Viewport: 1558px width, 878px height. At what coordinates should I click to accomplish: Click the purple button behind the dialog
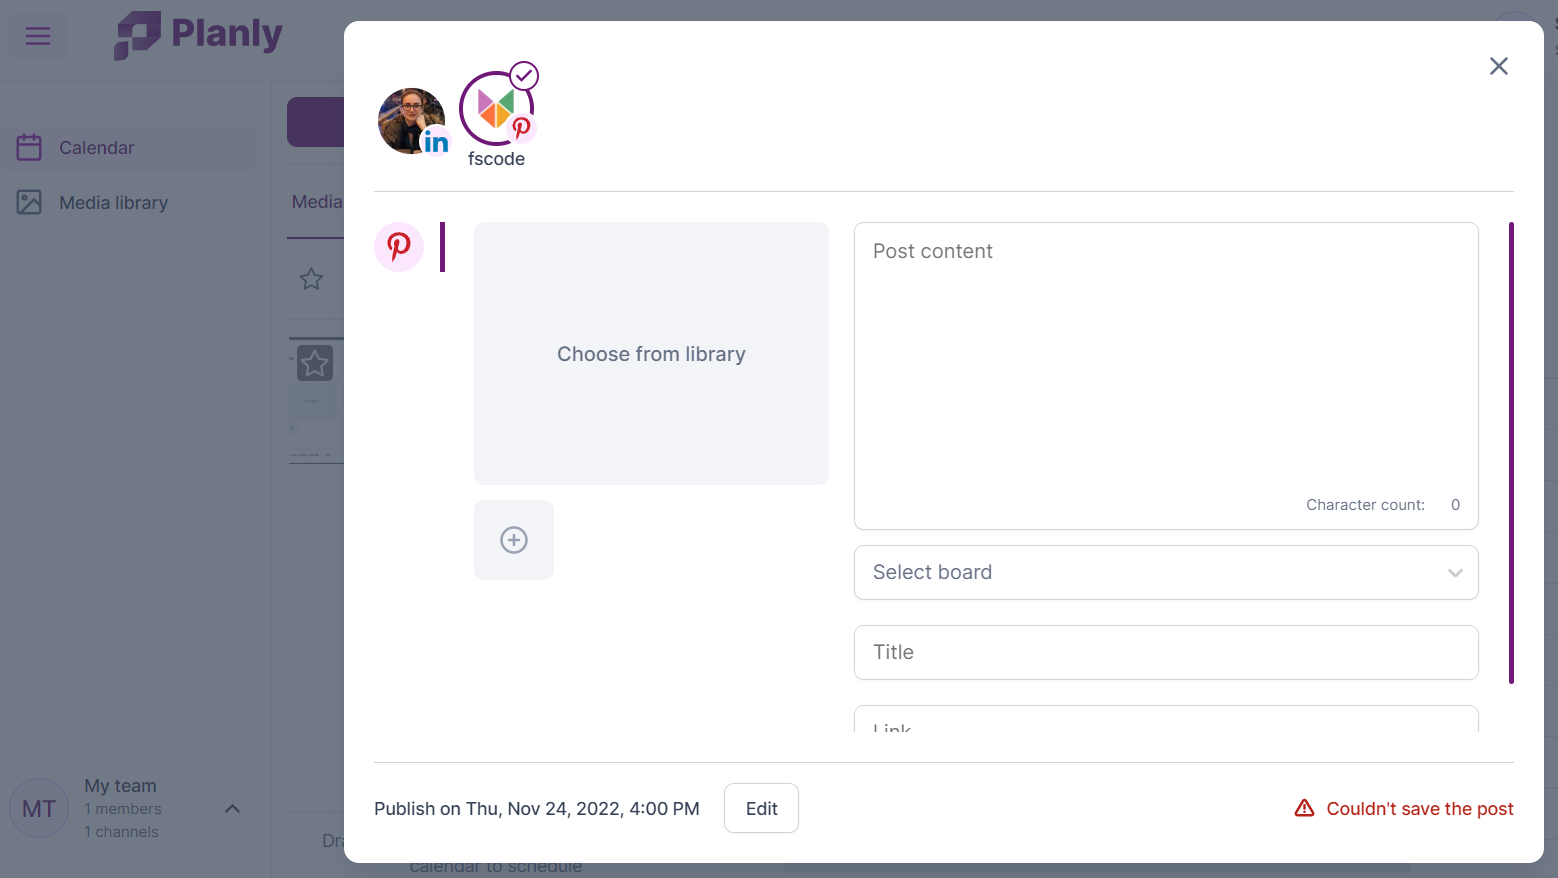click(316, 122)
